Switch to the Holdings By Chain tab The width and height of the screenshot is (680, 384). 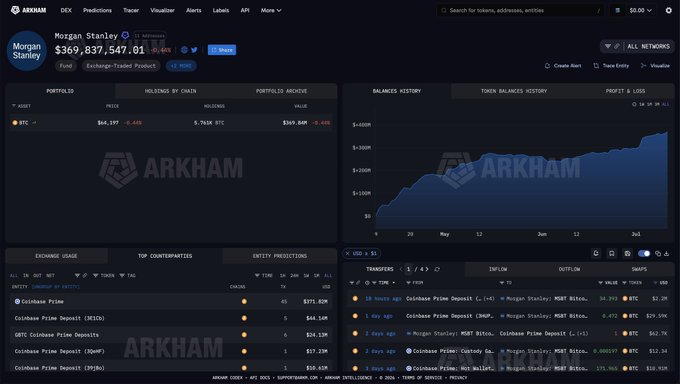point(170,91)
